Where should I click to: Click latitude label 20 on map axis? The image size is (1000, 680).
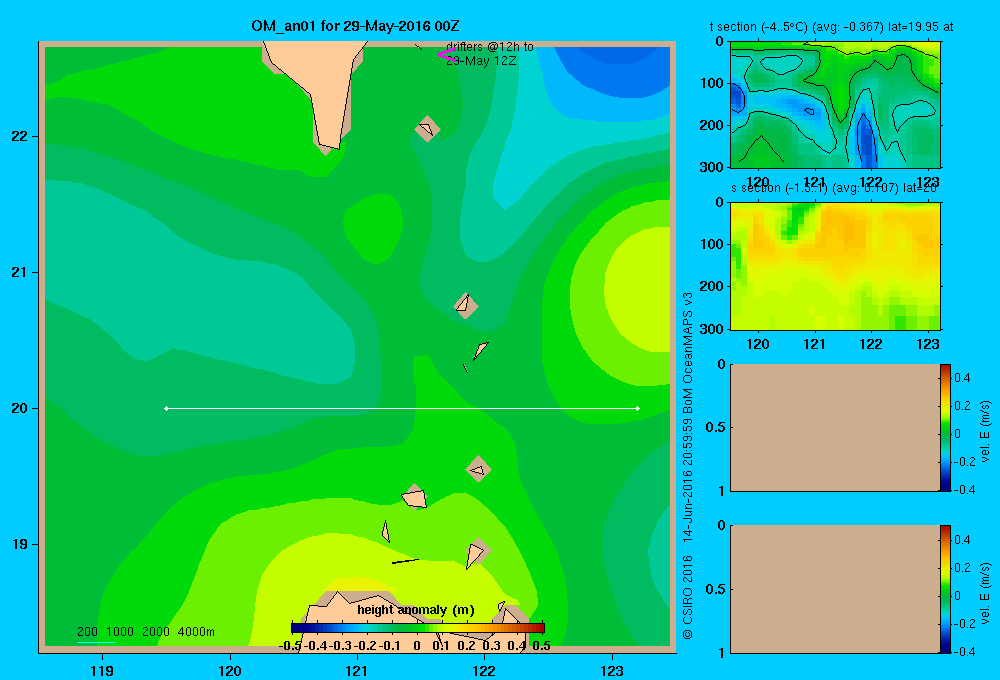click(20, 408)
